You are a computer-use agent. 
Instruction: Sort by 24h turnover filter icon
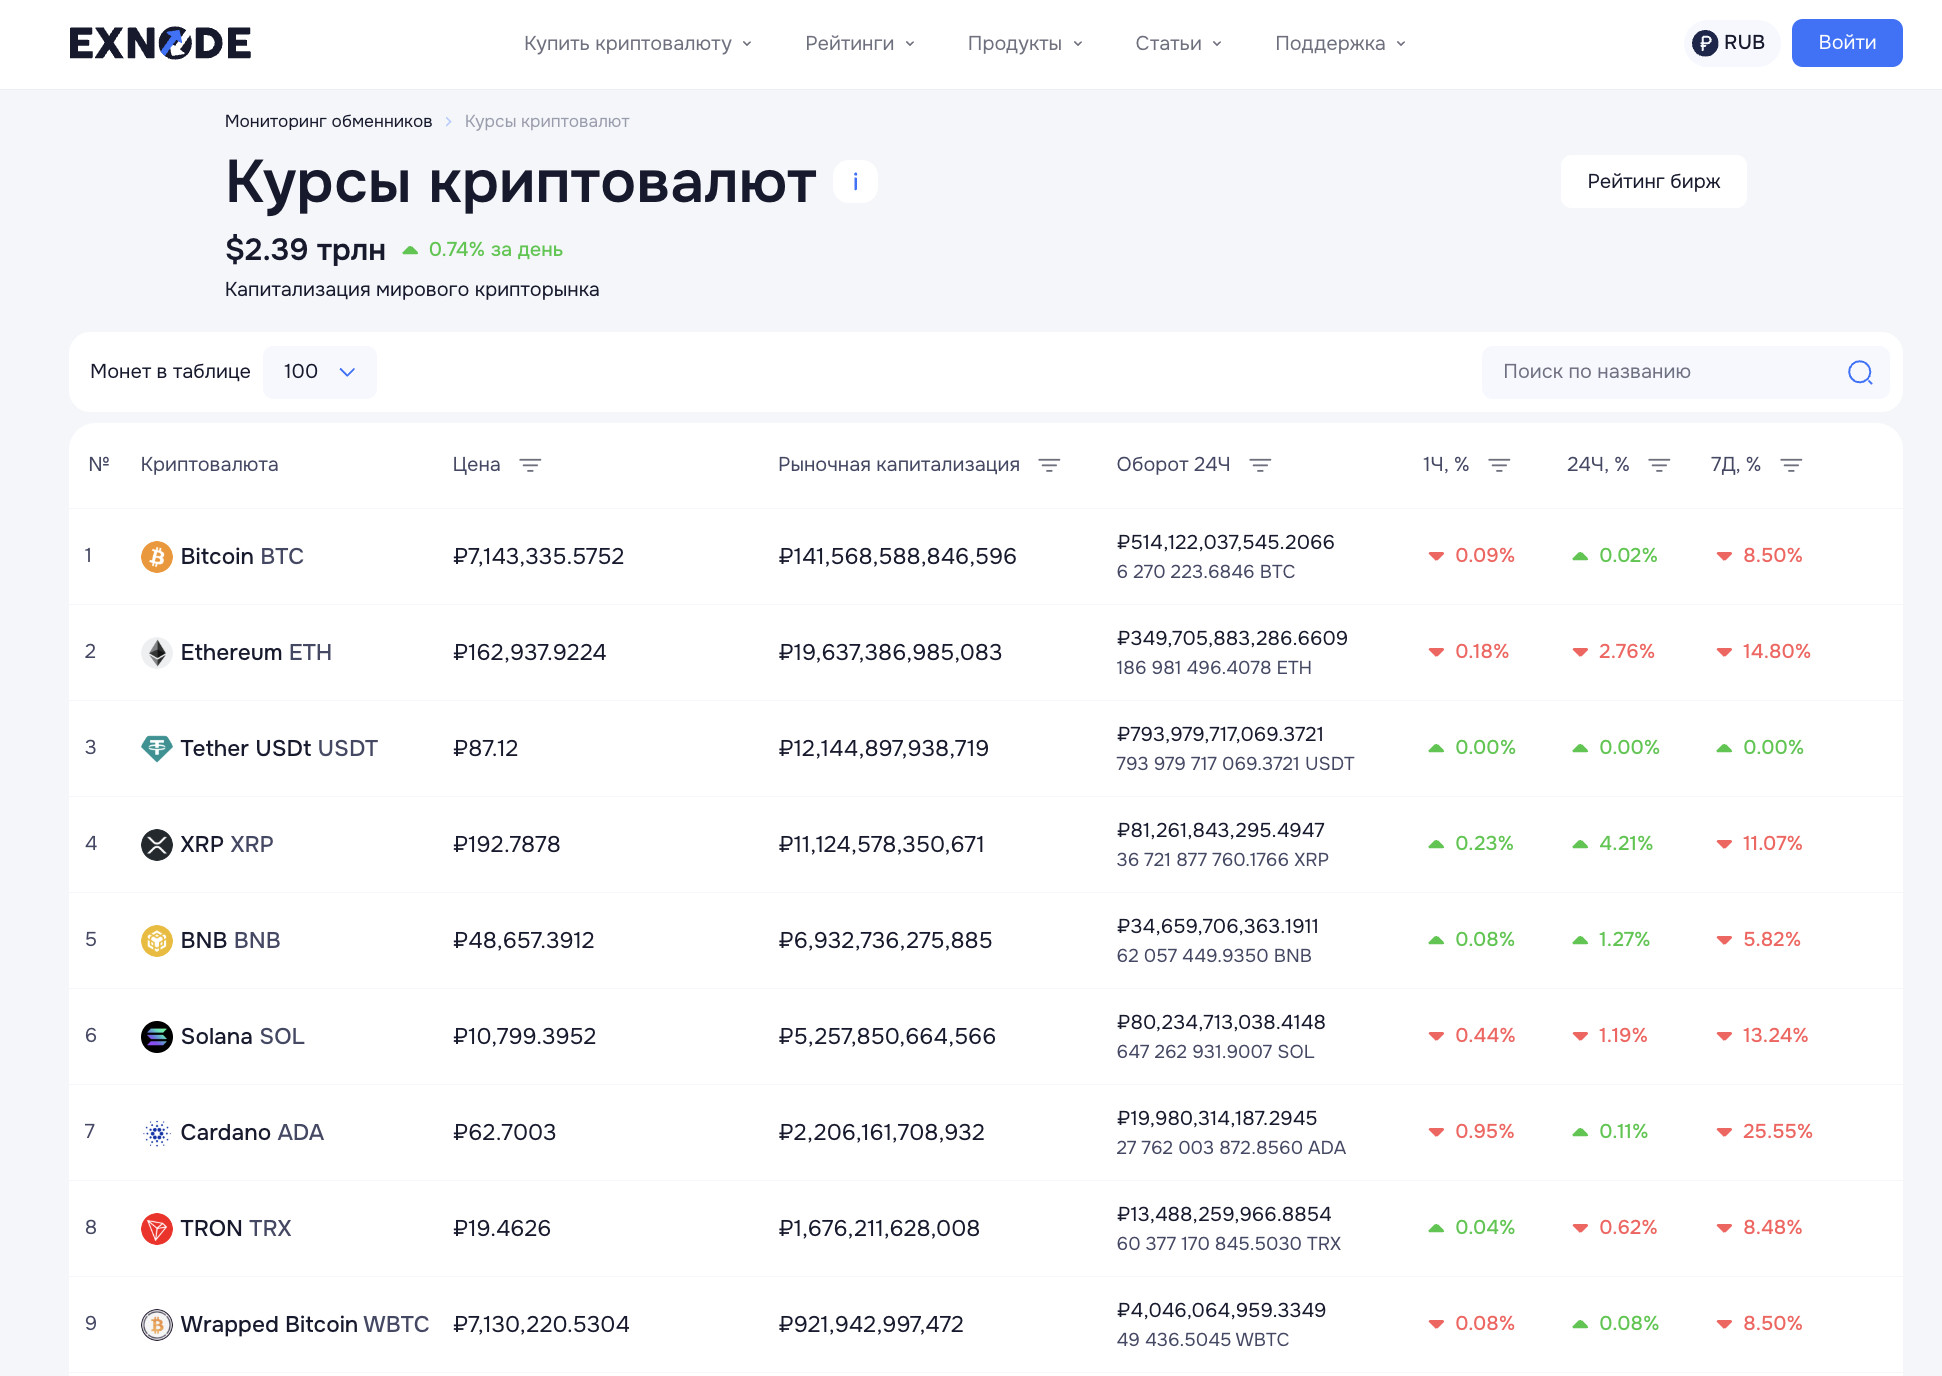tap(1260, 465)
